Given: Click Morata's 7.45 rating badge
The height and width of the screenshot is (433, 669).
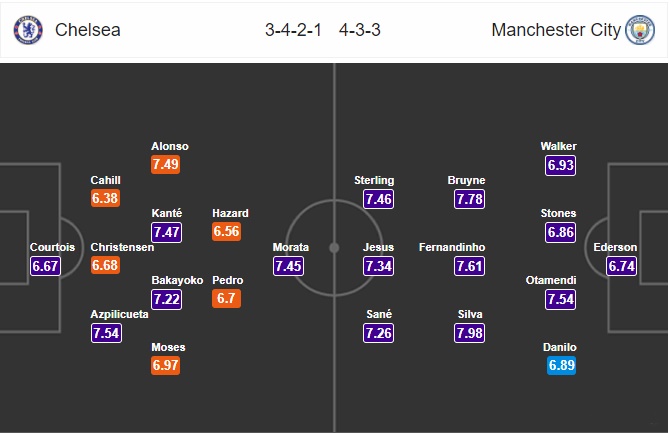Looking at the screenshot, I should coord(289,266).
